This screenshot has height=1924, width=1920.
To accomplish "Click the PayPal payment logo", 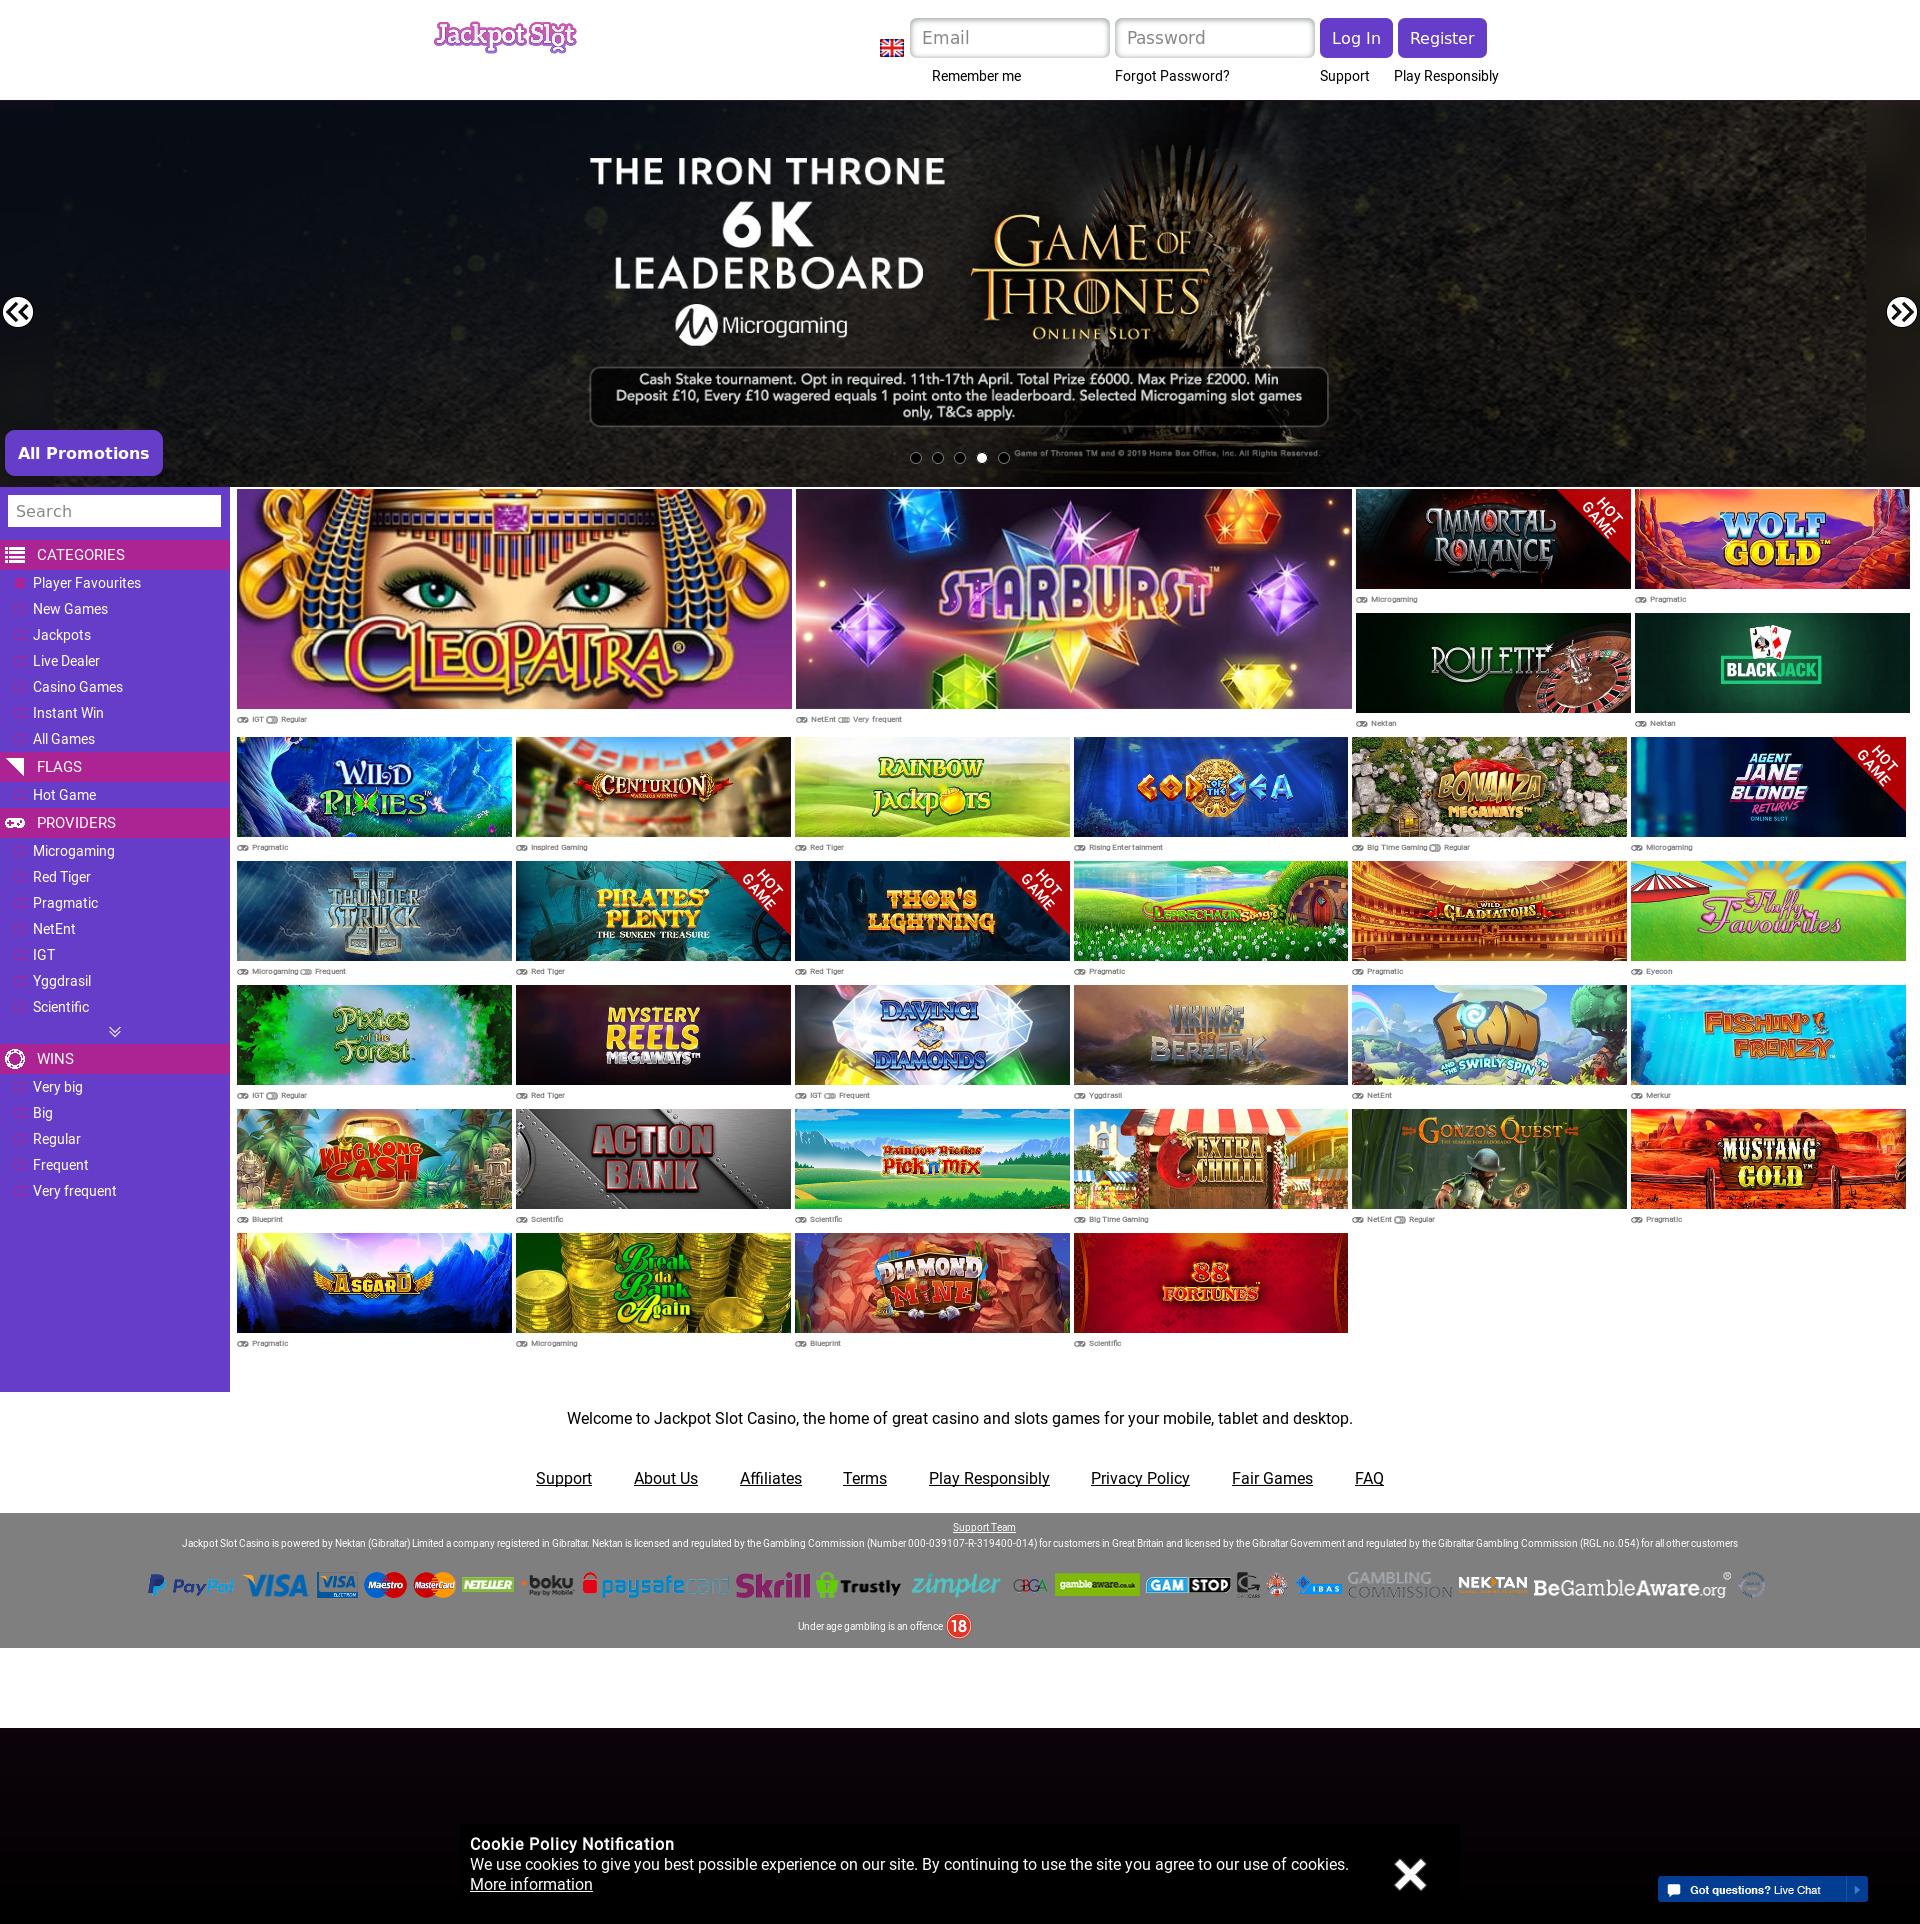I will 191,1585.
